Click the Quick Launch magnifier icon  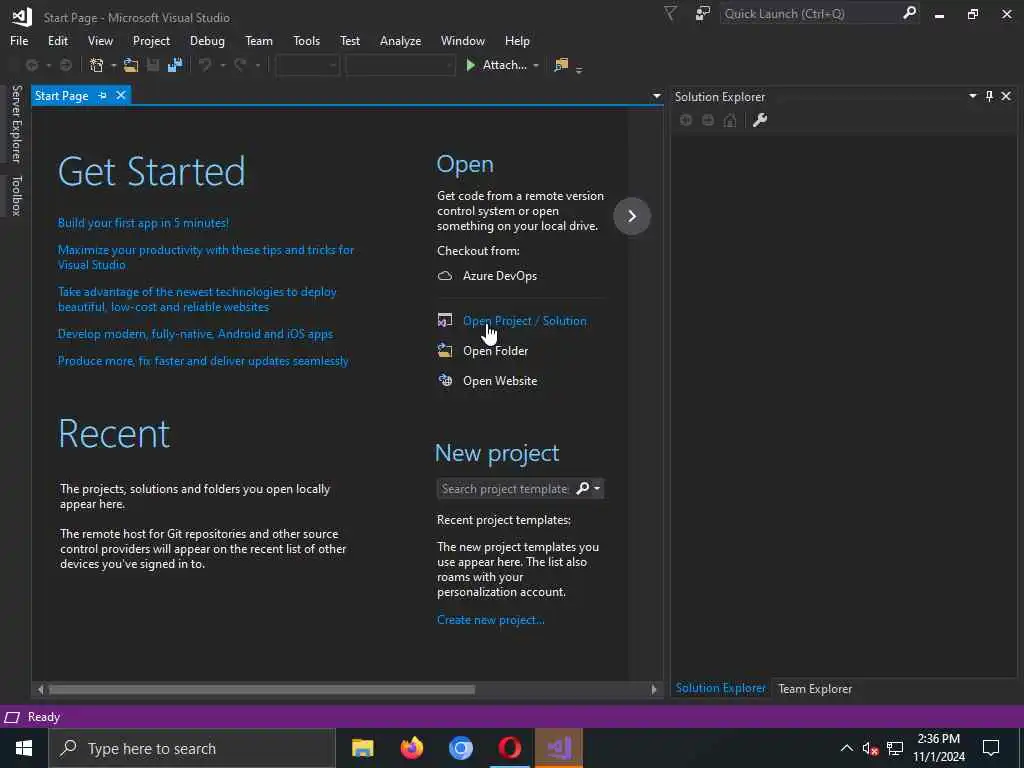tap(909, 13)
